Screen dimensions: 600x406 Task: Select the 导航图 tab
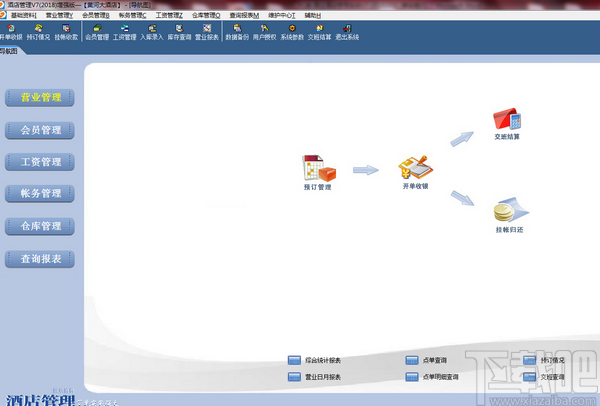pos(9,51)
